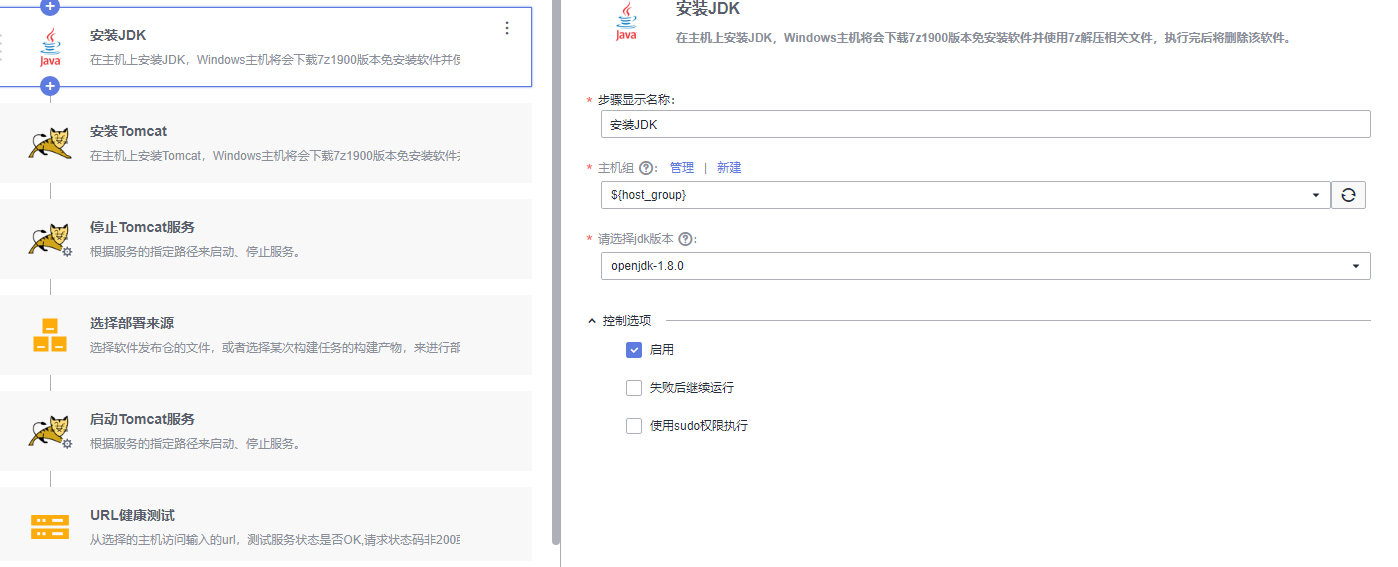The height and width of the screenshot is (567, 1398).
Task: Collapse the 控制选项 section
Action: click(x=592, y=321)
